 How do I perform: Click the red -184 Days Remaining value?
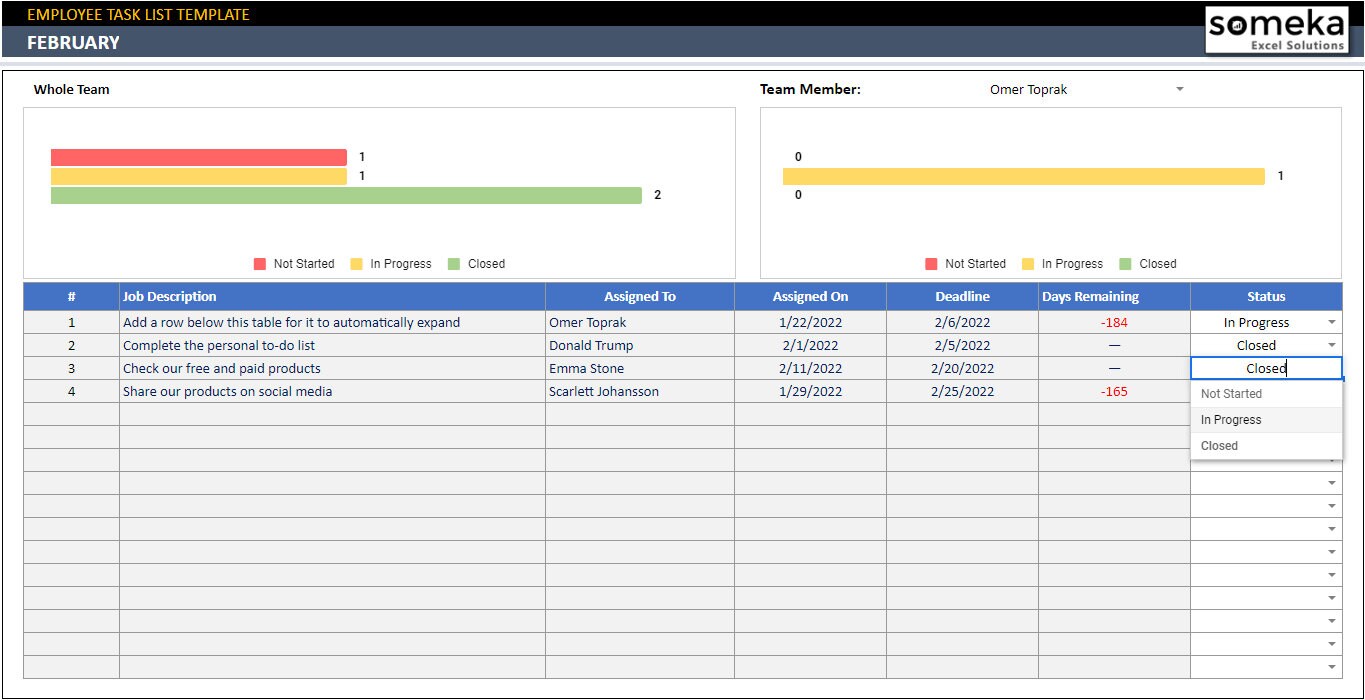pyautogui.click(x=1113, y=322)
